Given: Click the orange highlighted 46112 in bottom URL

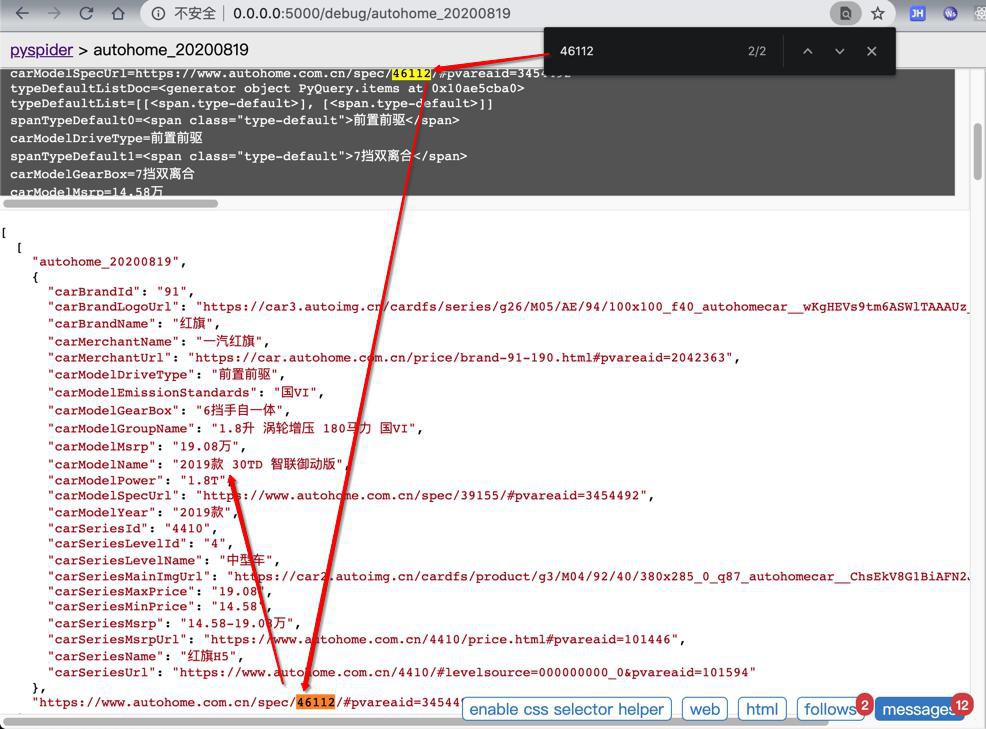Looking at the screenshot, I should tap(316, 702).
